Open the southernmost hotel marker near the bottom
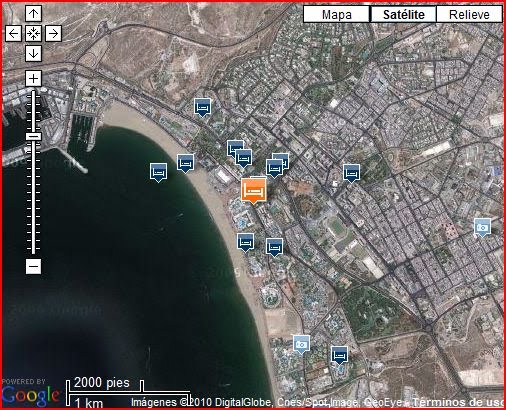Screen dimensions: 506x410 pos(340,355)
